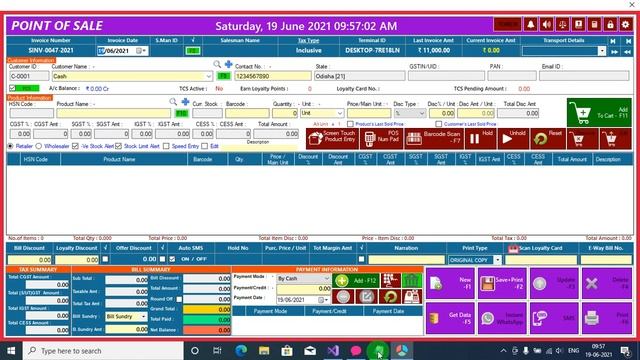Viewport: 640px width, 360px height.
Task: Add a new customer with plus icon
Action: click(x=229, y=64)
